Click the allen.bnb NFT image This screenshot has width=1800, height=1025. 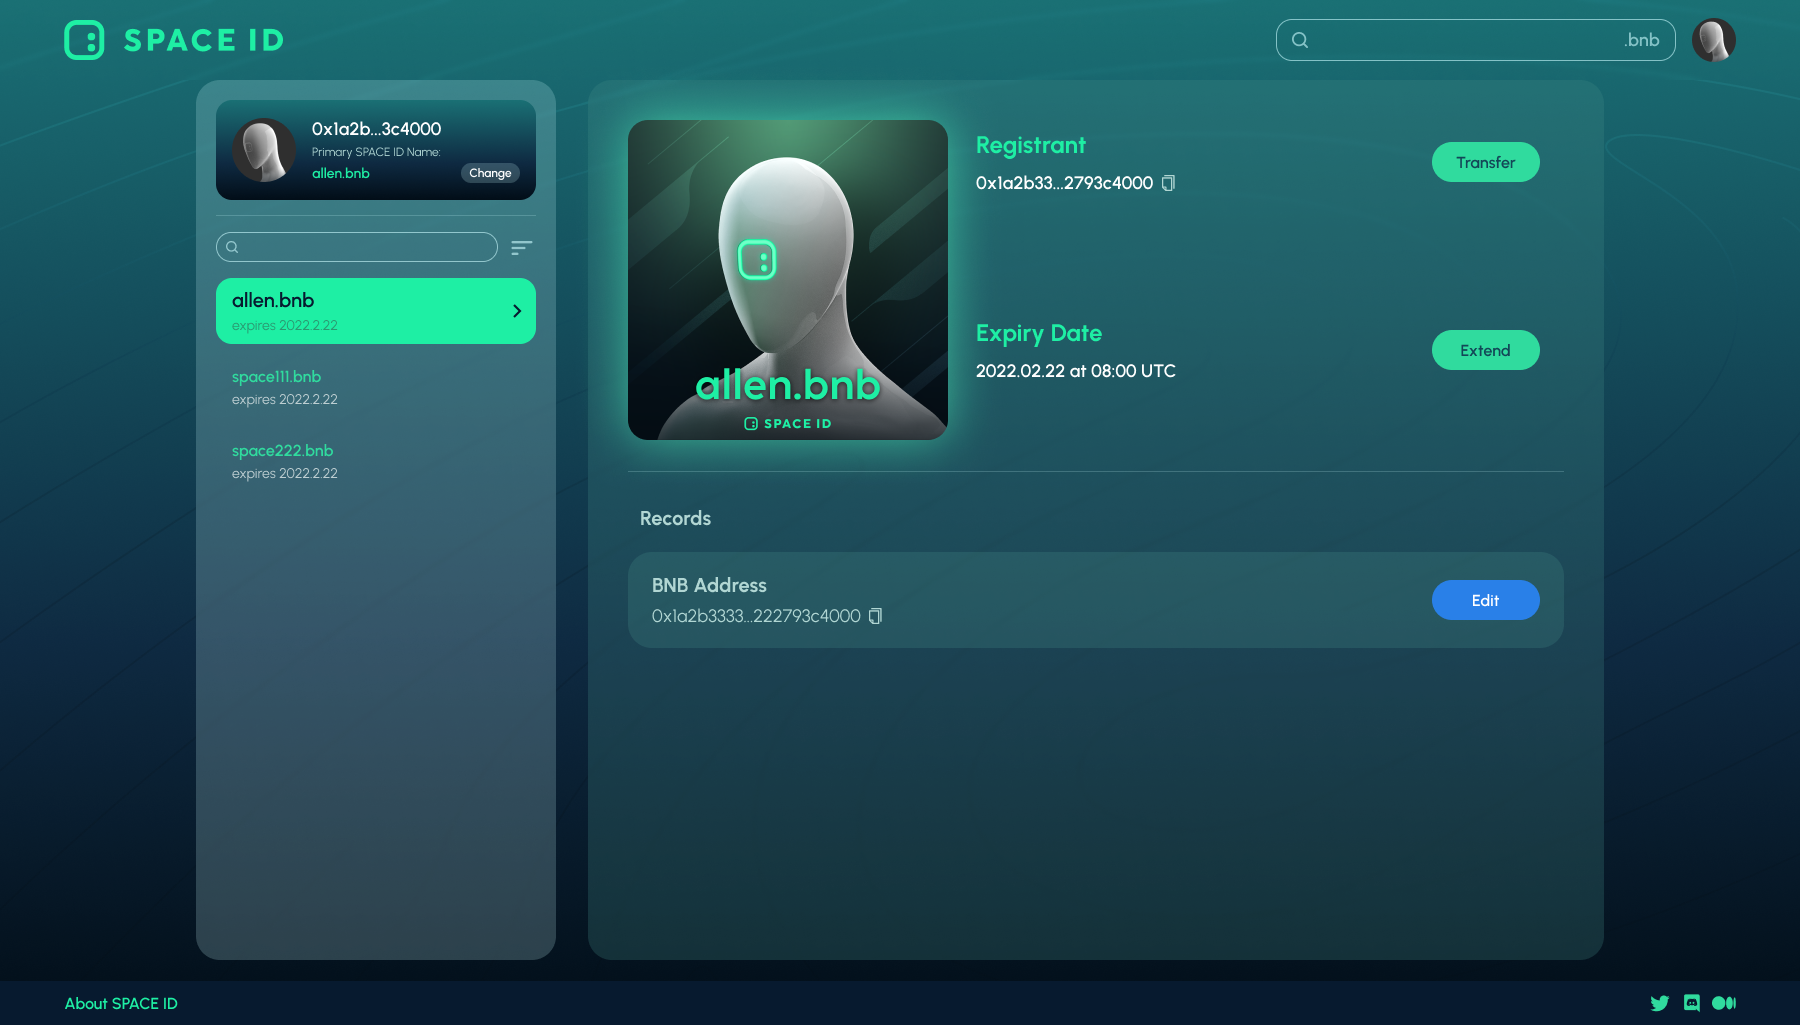[788, 280]
